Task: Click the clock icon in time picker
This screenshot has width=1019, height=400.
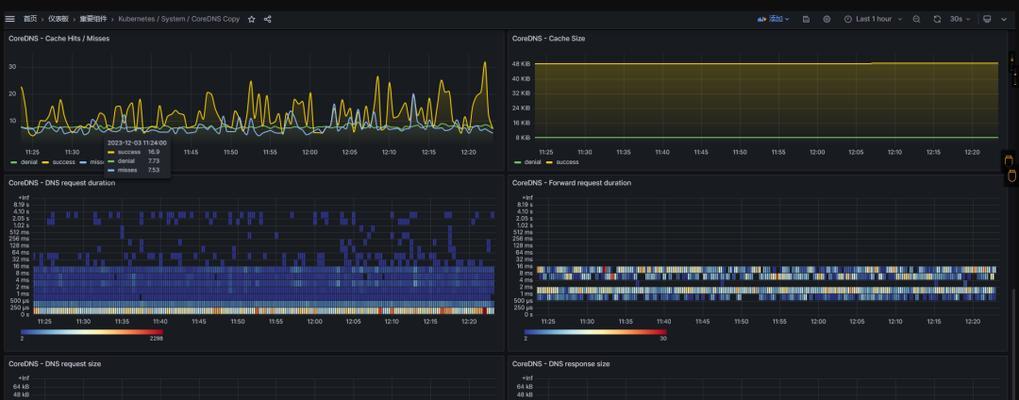Action: (847, 19)
